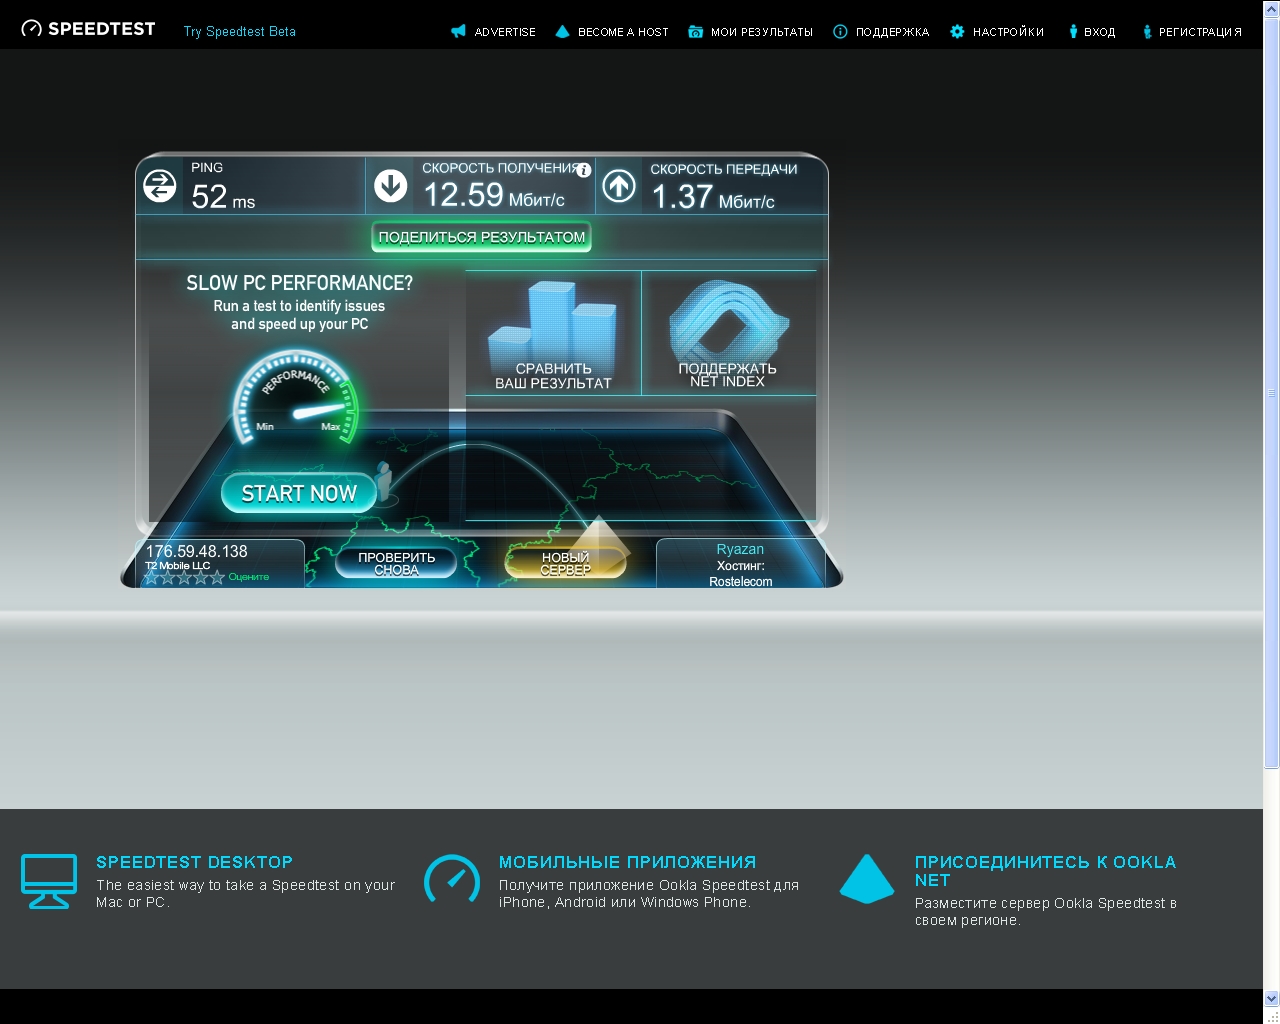Screen dimensions: 1280x1024
Task: Click the pyramid icon beside Become a Host
Action: [562, 31]
